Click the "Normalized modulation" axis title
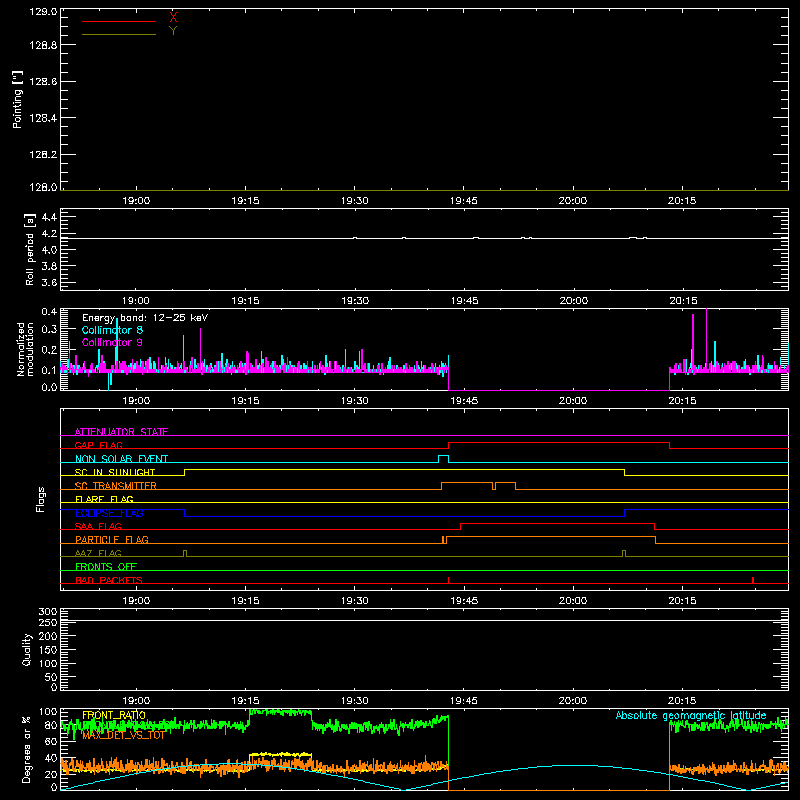The image size is (800, 800). pos(25,349)
